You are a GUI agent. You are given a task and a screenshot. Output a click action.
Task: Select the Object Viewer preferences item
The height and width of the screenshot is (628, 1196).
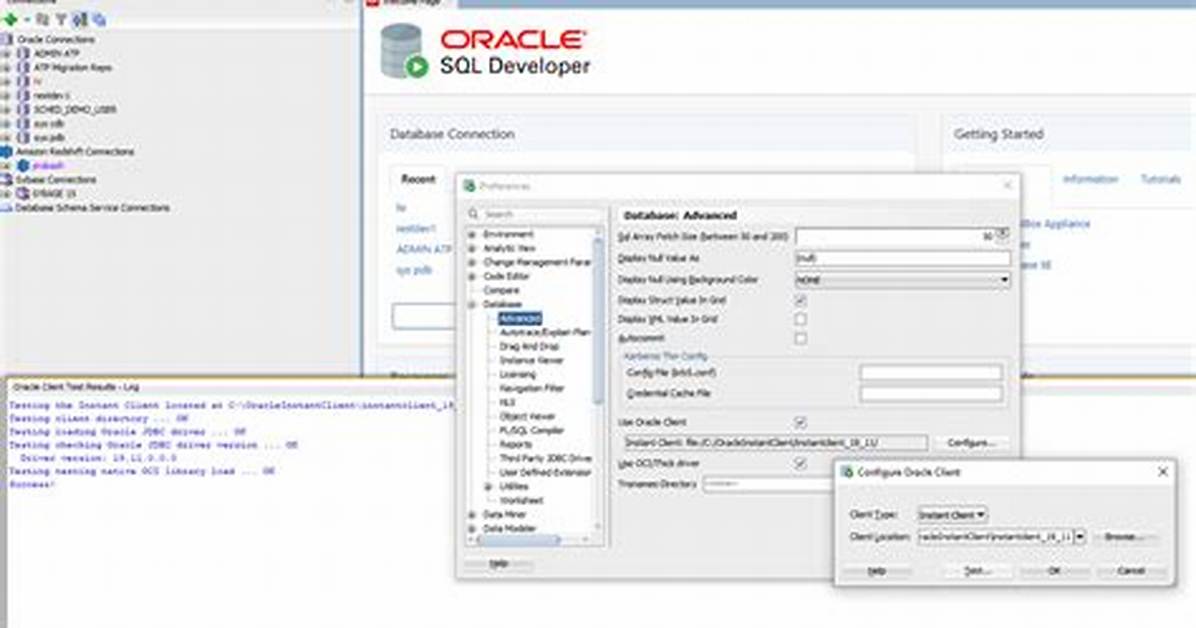[x=527, y=417]
